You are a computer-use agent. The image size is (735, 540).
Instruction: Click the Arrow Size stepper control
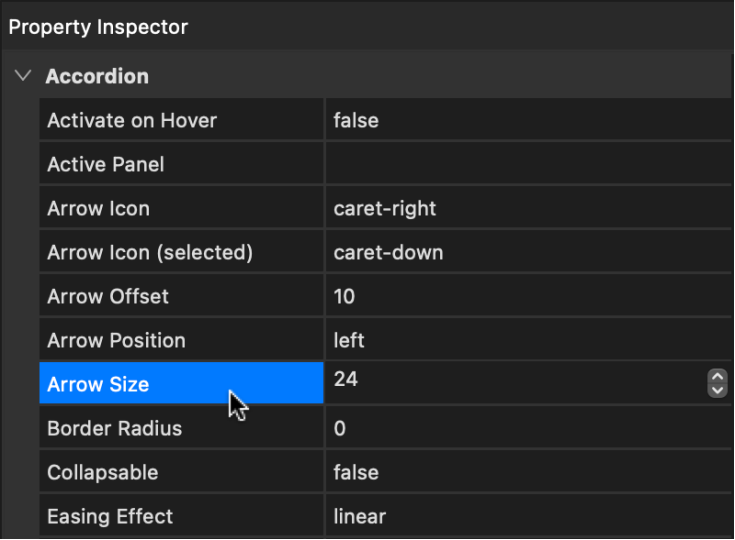tap(716, 382)
